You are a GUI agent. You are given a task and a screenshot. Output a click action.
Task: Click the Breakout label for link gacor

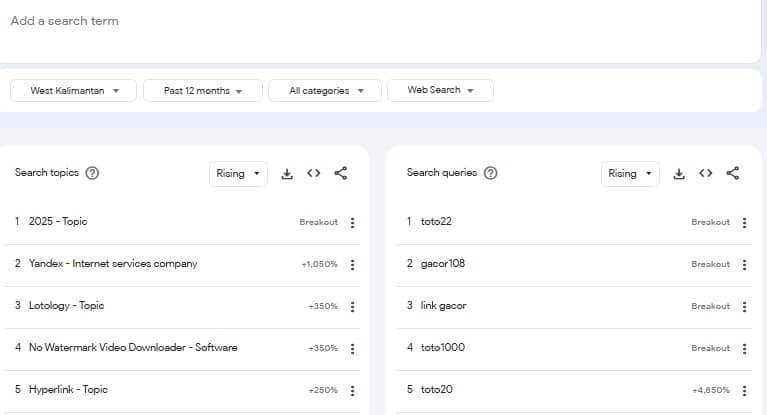click(710, 306)
